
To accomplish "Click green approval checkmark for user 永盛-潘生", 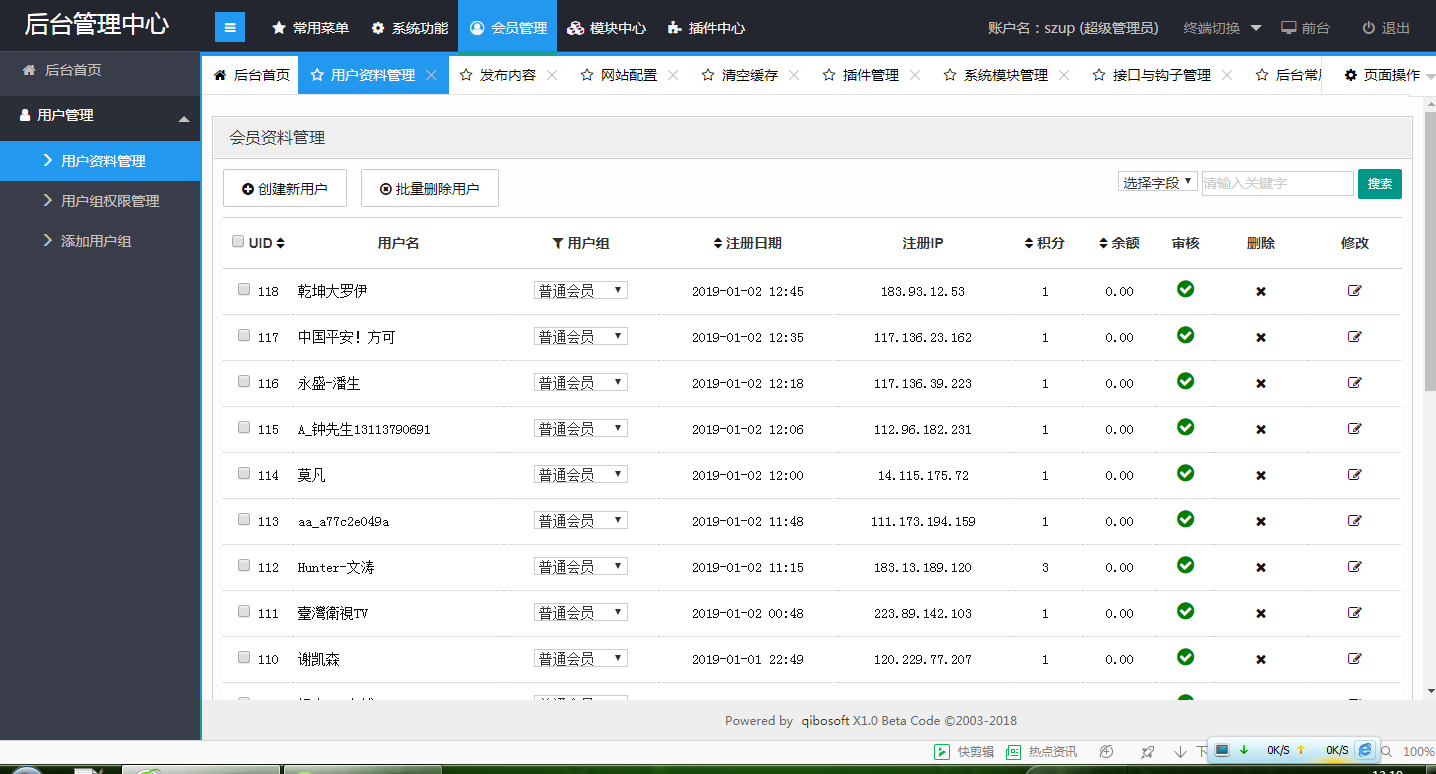I will pos(1185,381).
